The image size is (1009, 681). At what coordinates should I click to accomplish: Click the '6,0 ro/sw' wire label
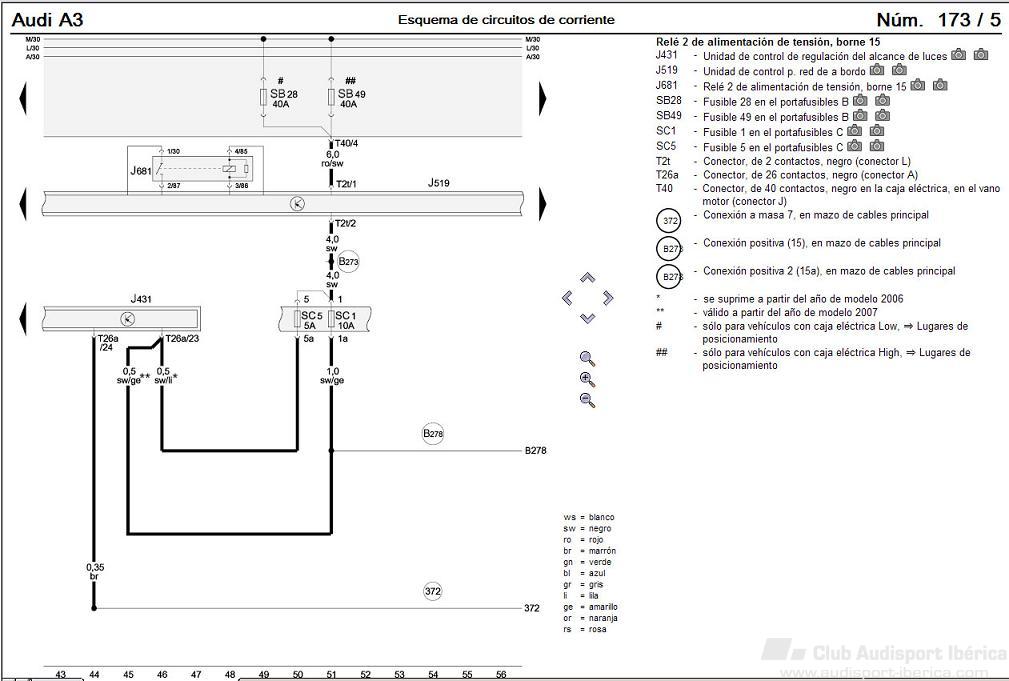(332, 159)
